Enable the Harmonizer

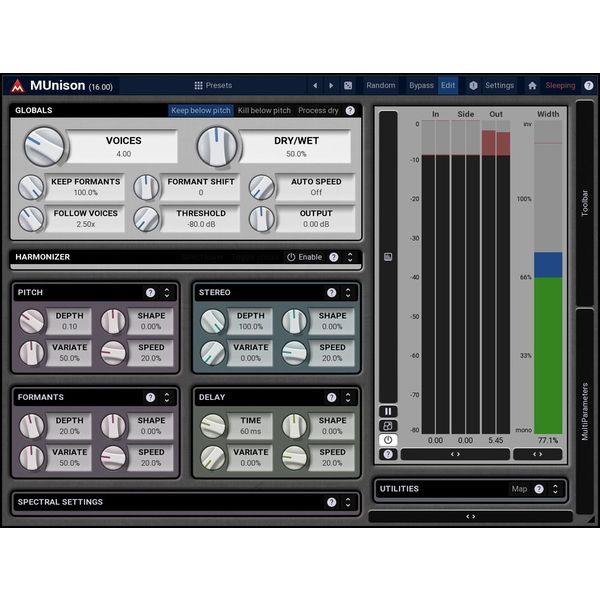305,257
